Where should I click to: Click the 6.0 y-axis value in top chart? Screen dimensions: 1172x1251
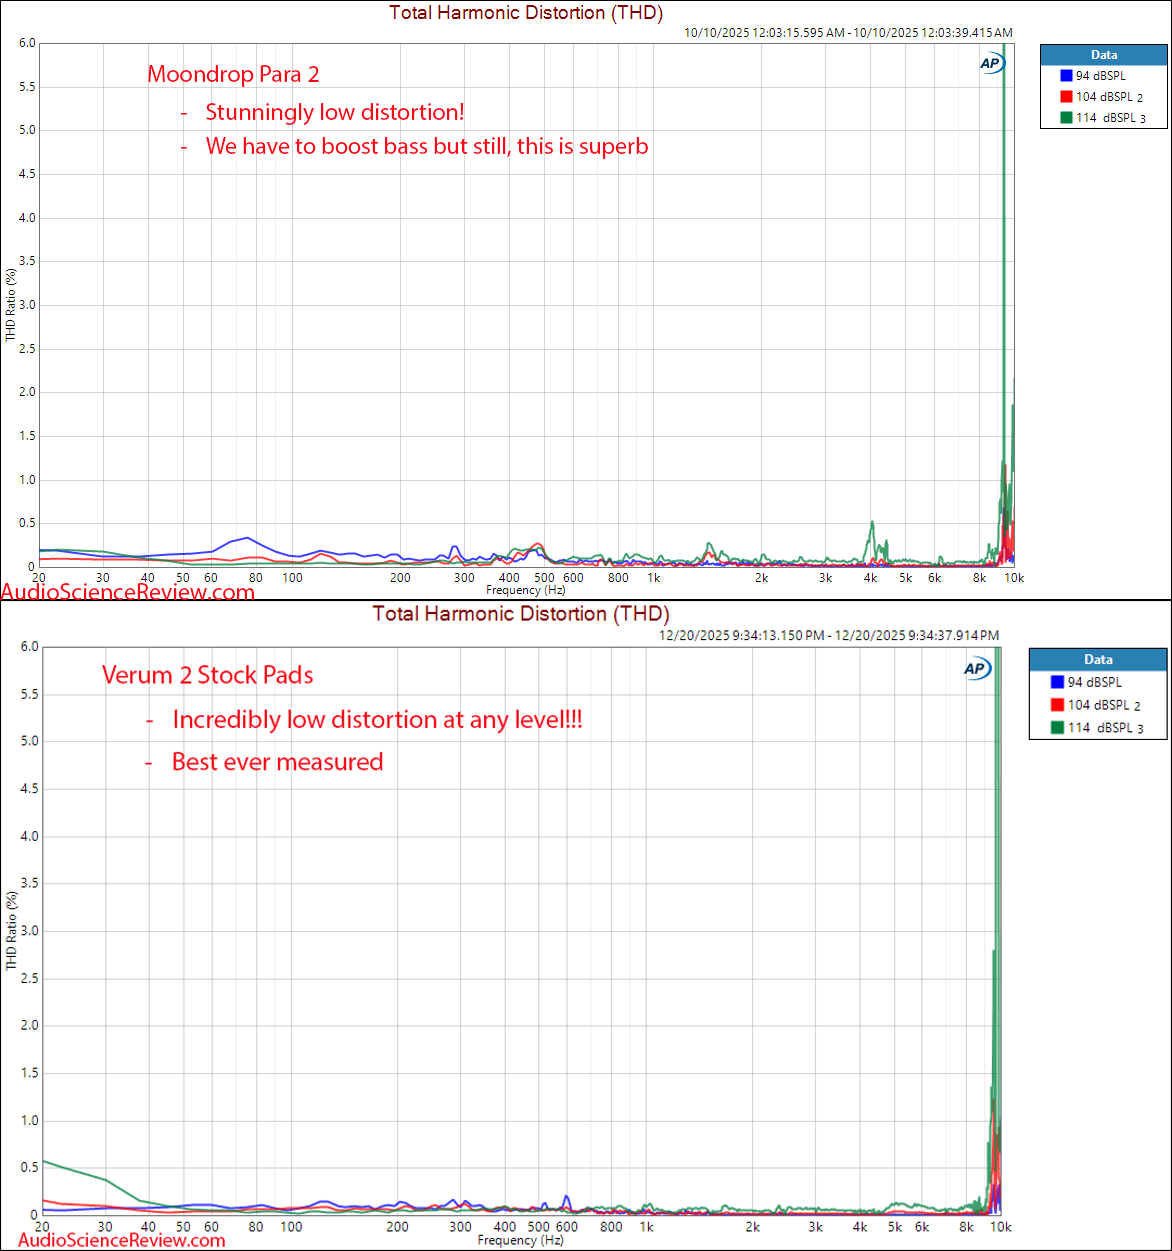coord(27,43)
